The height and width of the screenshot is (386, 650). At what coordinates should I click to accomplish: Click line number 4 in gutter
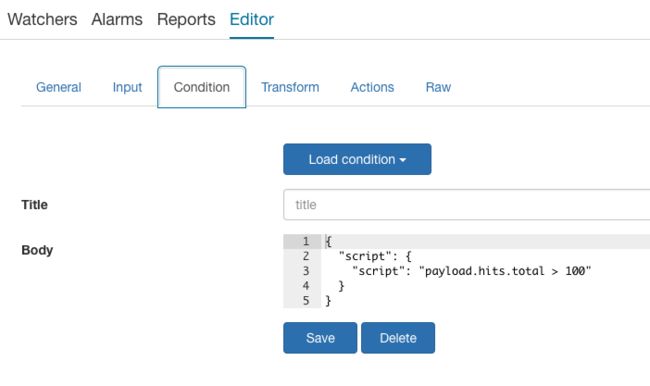click(x=306, y=286)
